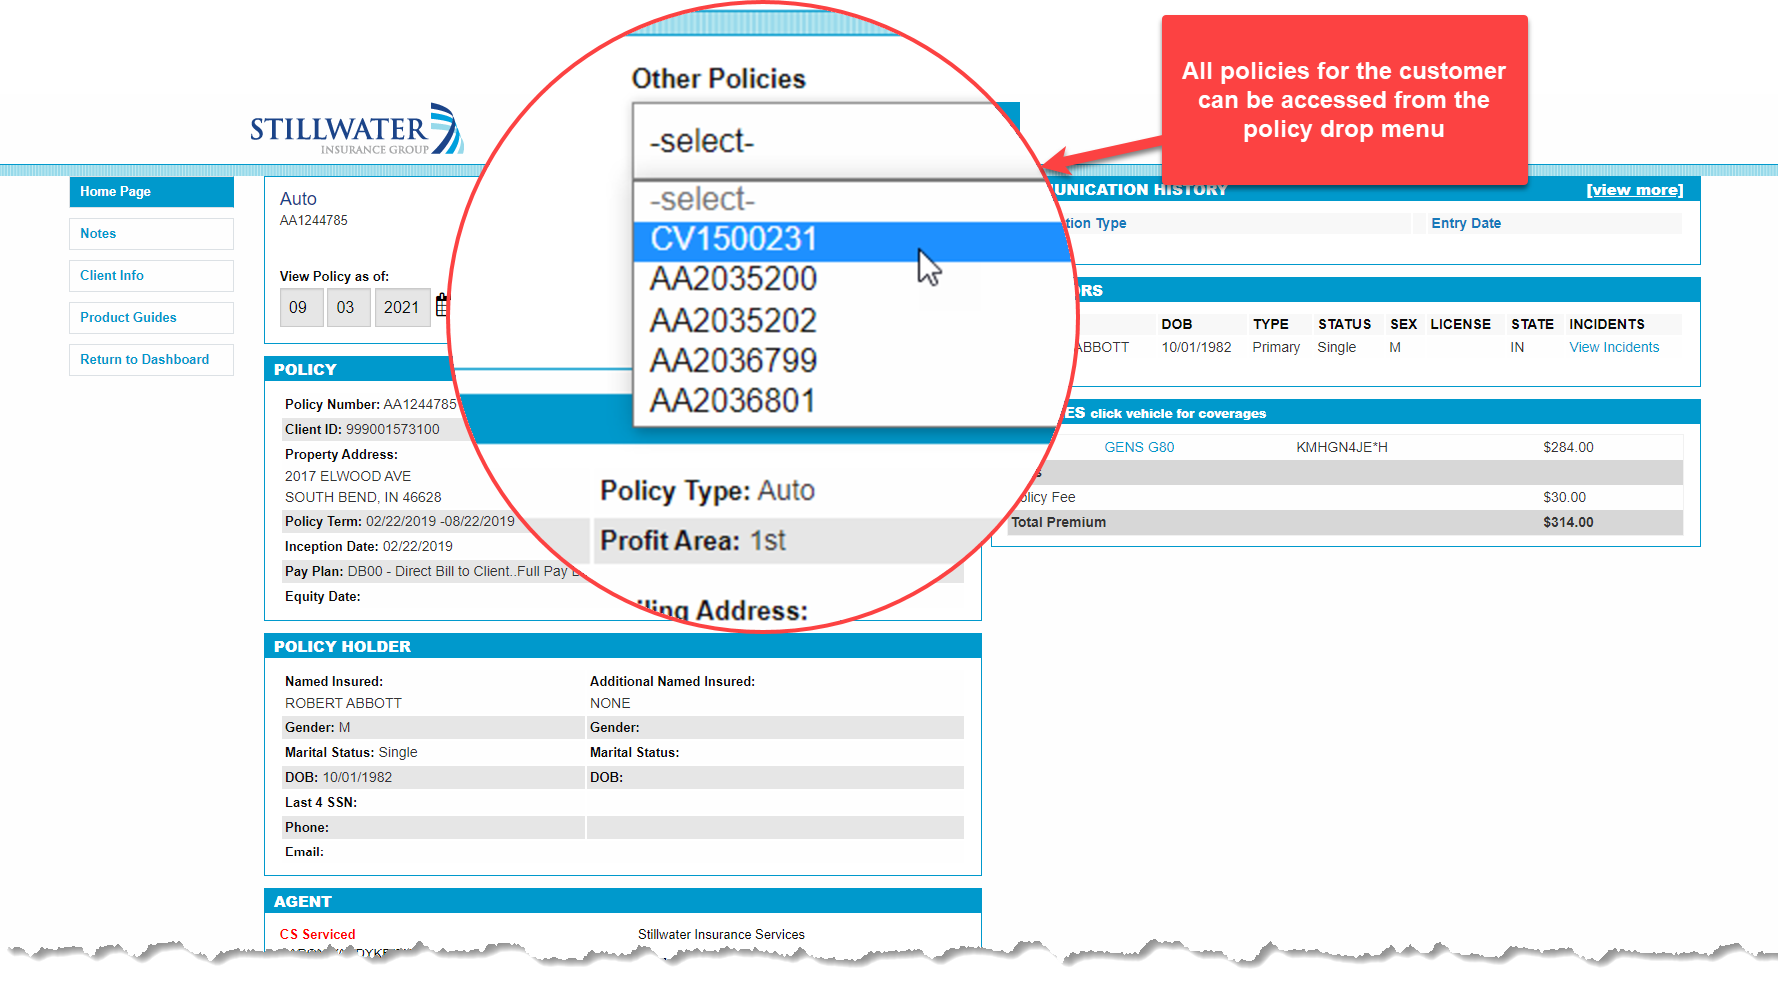Click the address line 2017 ELWOOD AVE

(x=348, y=476)
